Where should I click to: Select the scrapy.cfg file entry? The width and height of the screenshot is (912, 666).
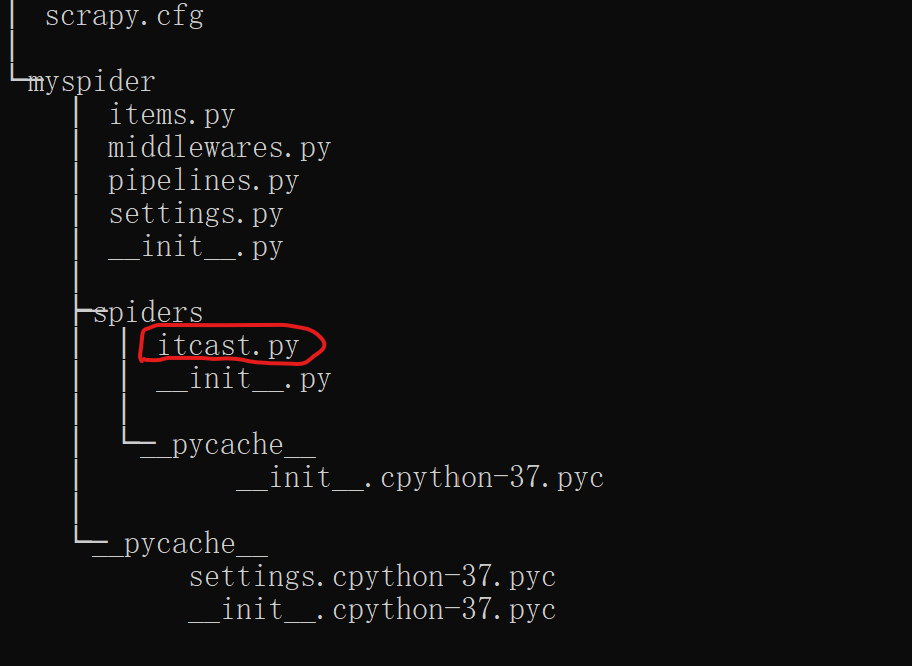[x=124, y=15]
